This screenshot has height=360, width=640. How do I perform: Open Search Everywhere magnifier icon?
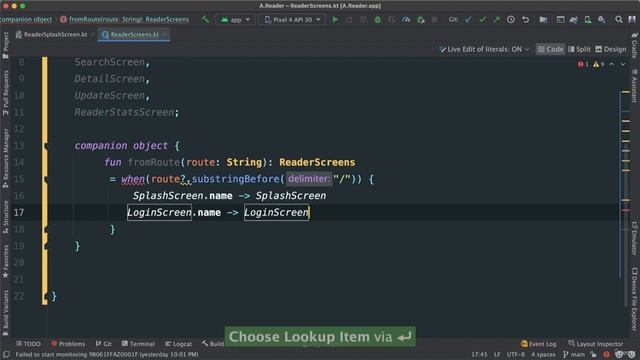tap(619, 20)
